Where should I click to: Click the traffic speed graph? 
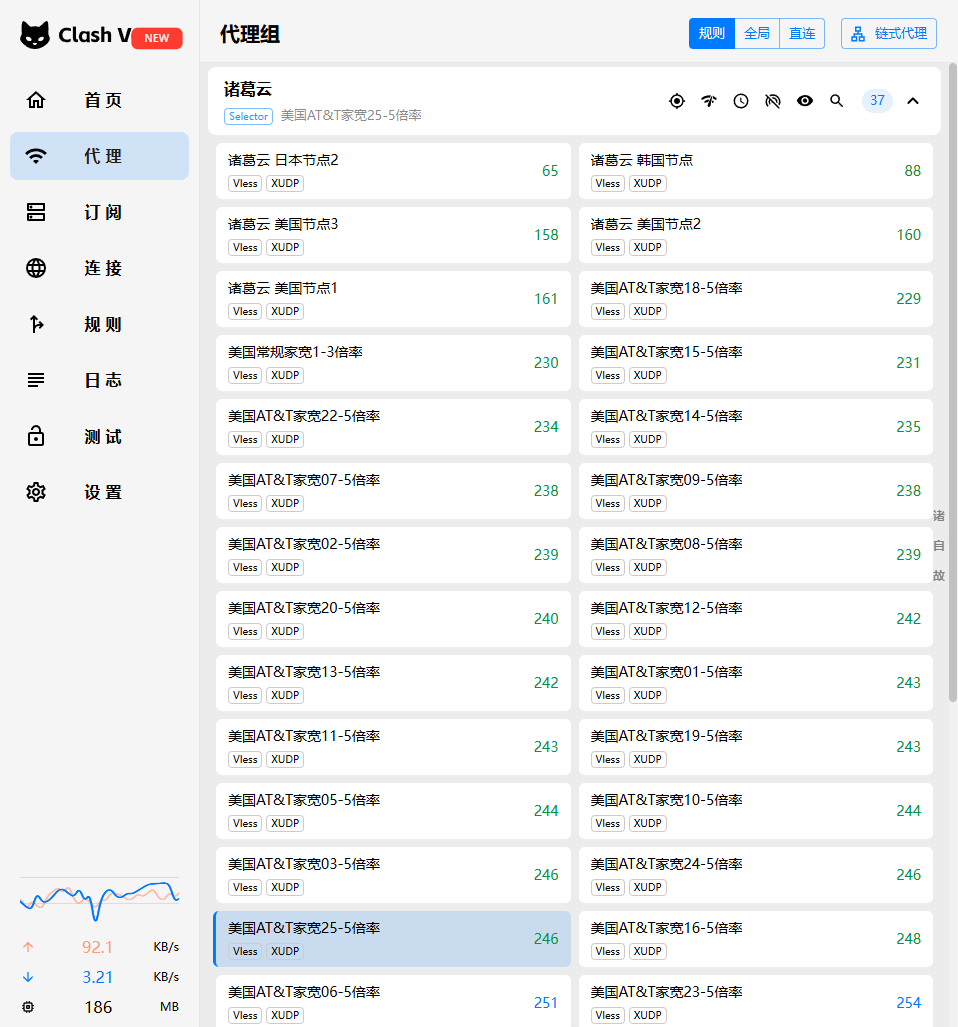pyautogui.click(x=100, y=901)
